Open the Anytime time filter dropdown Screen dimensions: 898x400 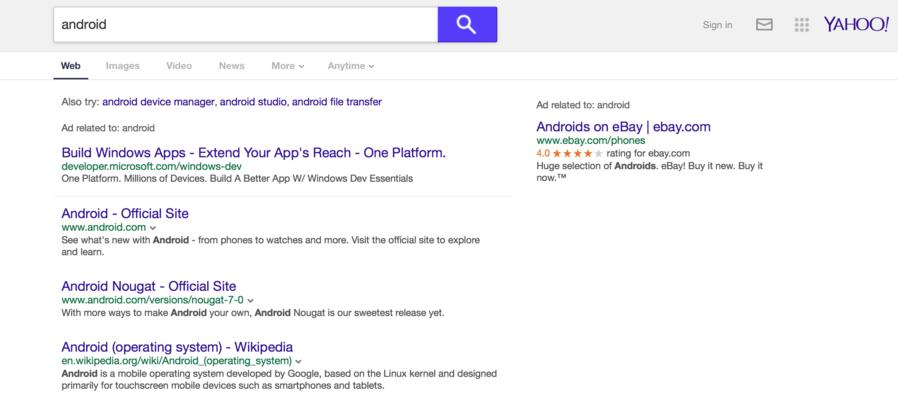[x=350, y=66]
